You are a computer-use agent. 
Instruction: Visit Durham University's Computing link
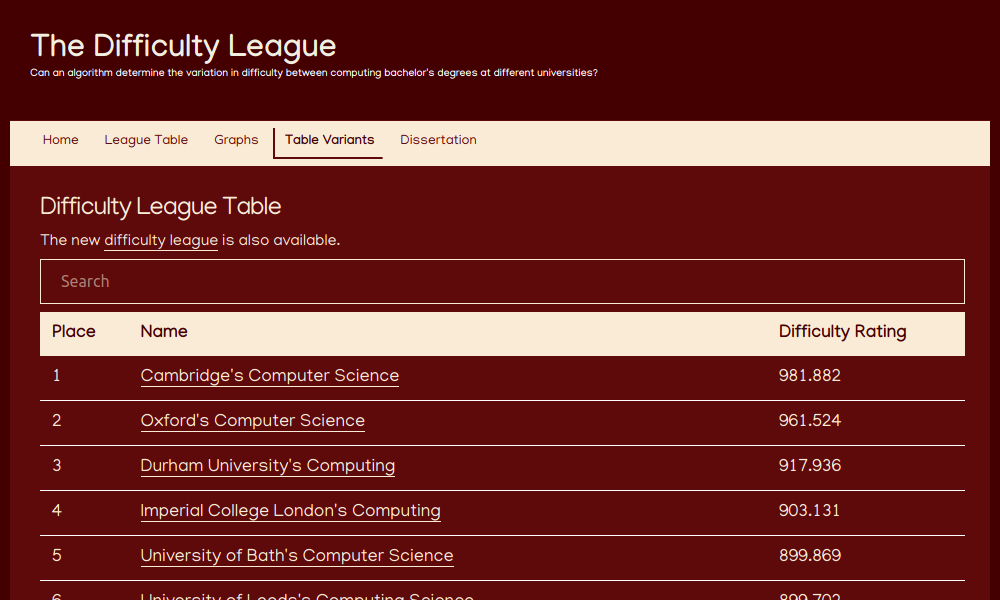(x=267, y=466)
